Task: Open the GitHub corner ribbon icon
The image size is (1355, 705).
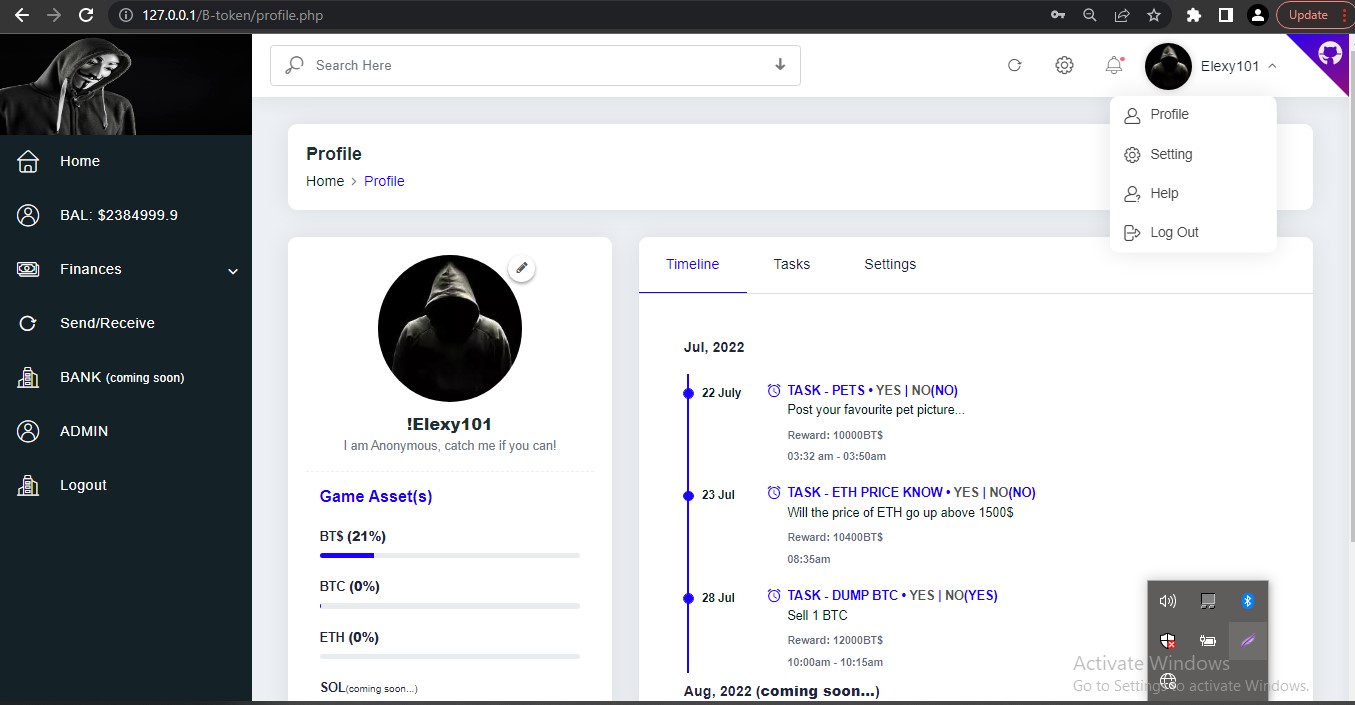Action: click(1329, 52)
